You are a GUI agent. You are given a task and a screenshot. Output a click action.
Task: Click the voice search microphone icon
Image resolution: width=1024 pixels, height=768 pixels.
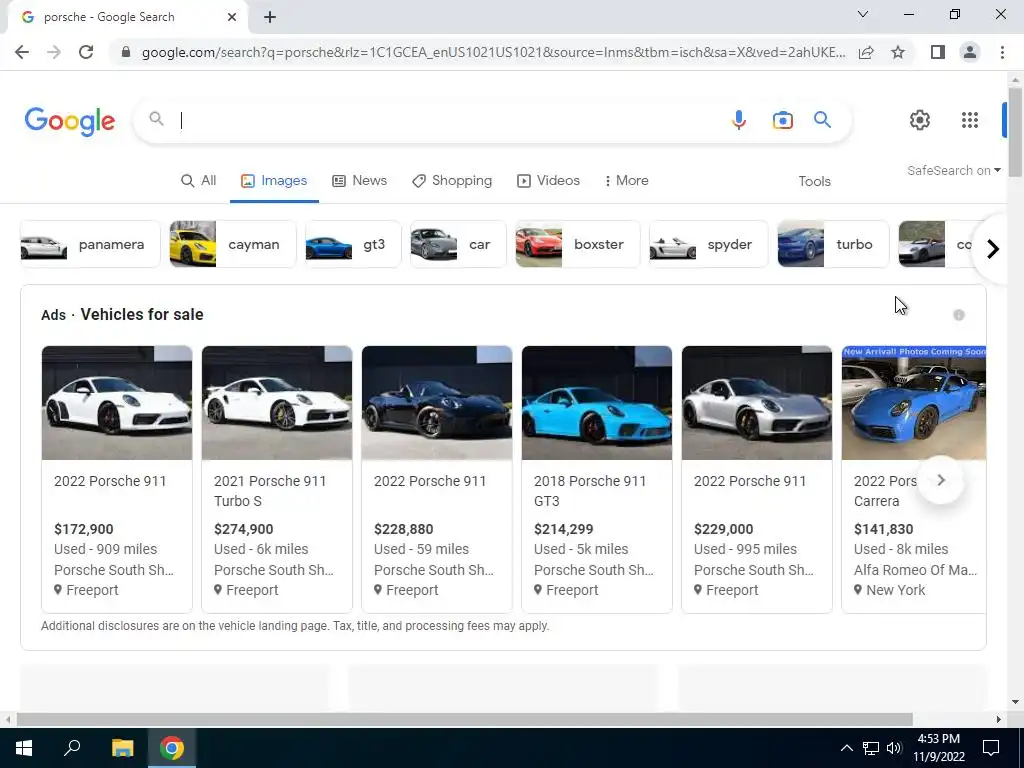pos(739,120)
